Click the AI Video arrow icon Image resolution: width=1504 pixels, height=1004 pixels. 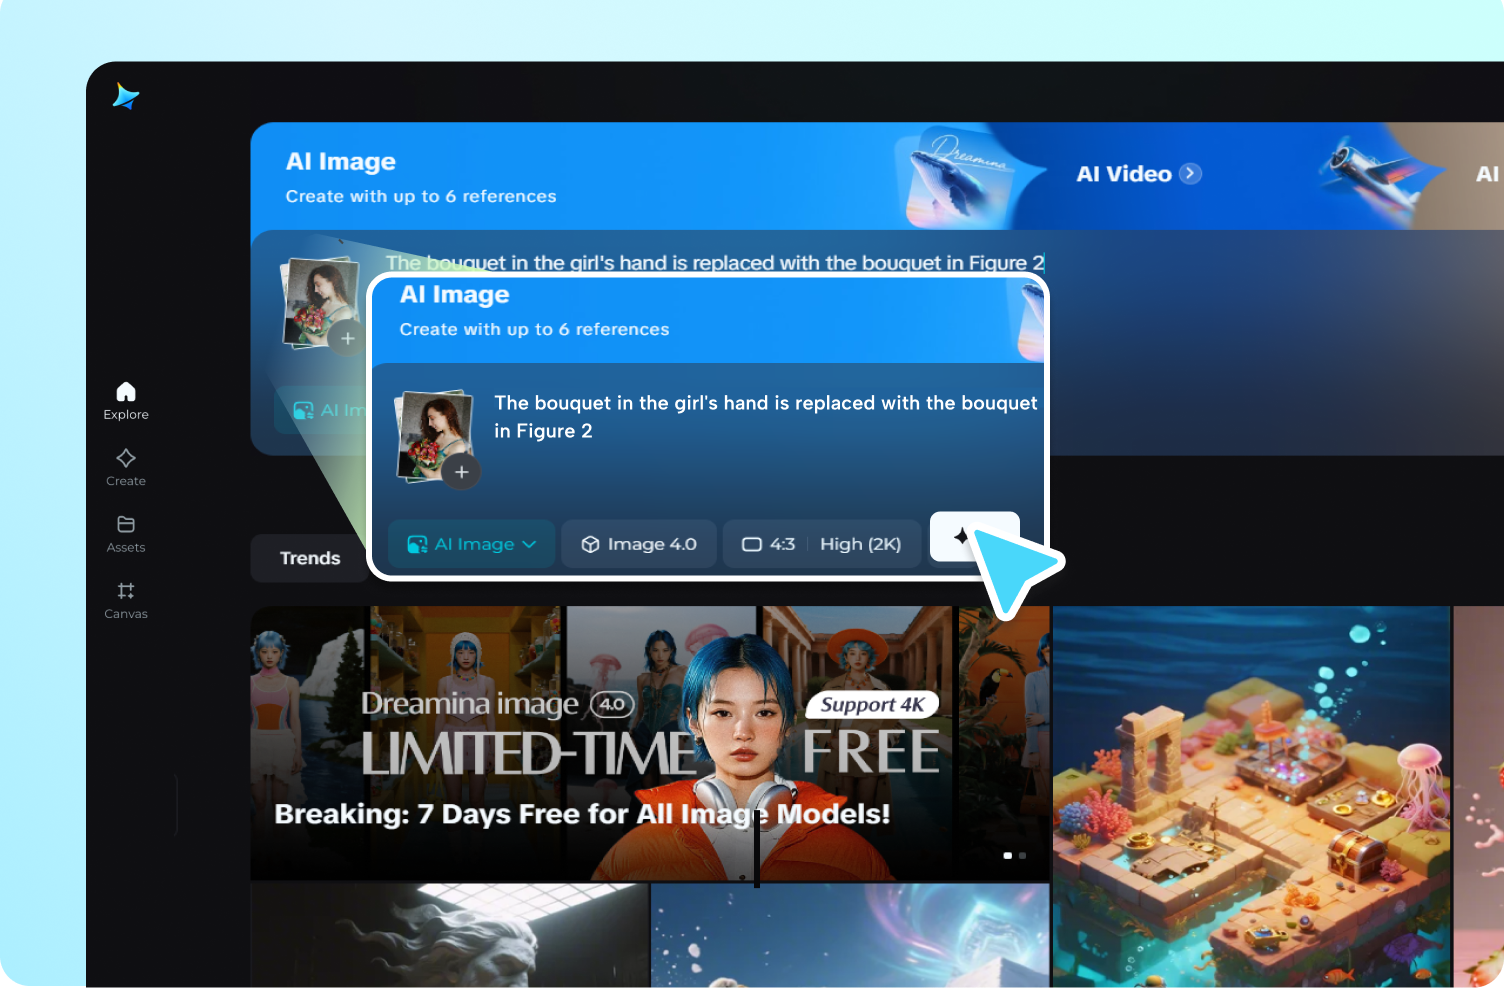(x=1190, y=174)
